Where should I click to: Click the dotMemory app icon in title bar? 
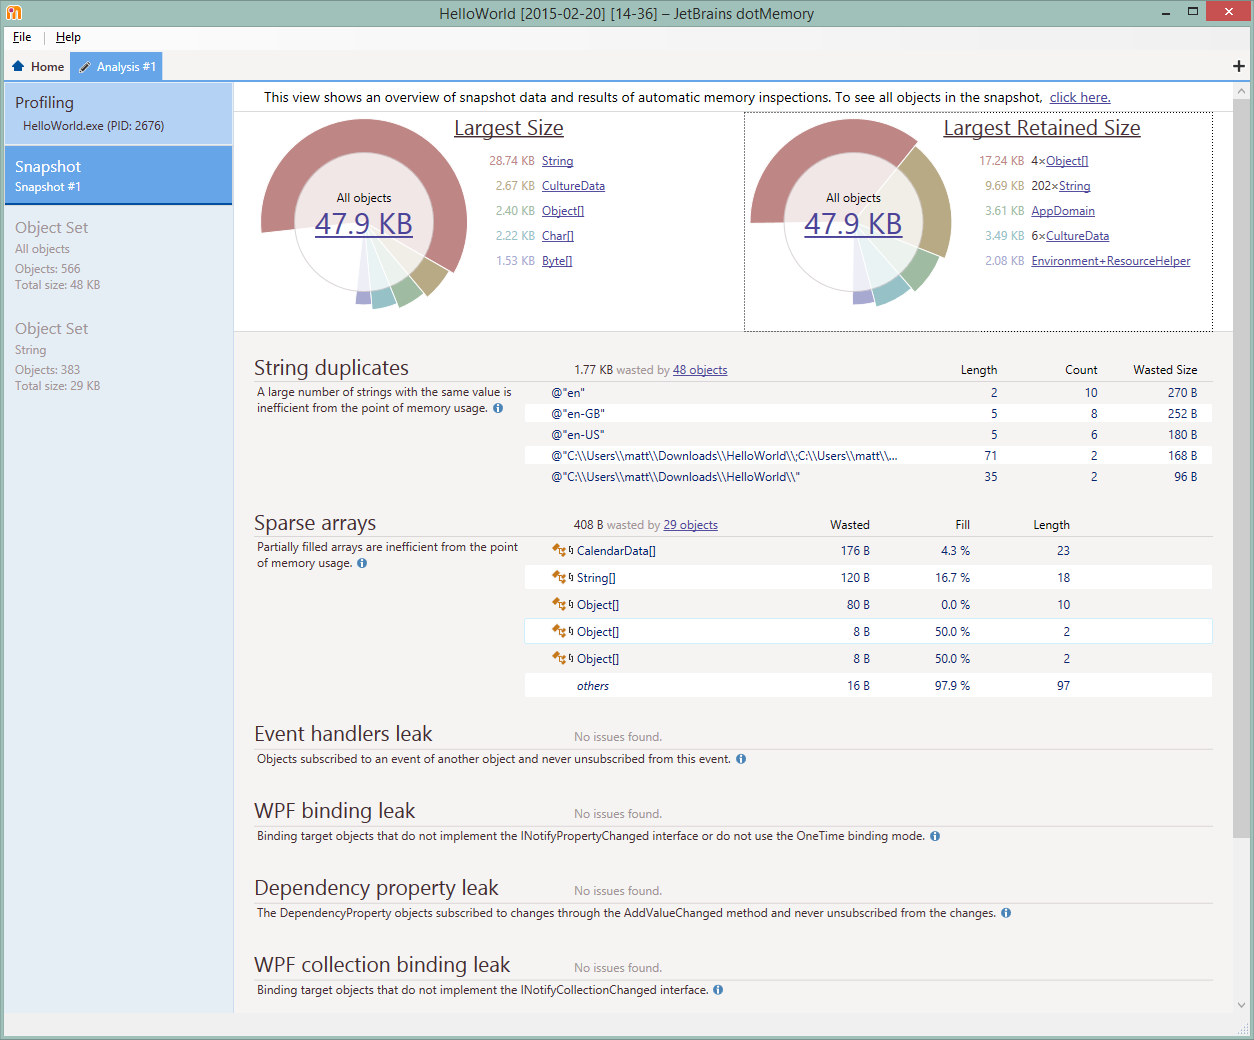14,13
